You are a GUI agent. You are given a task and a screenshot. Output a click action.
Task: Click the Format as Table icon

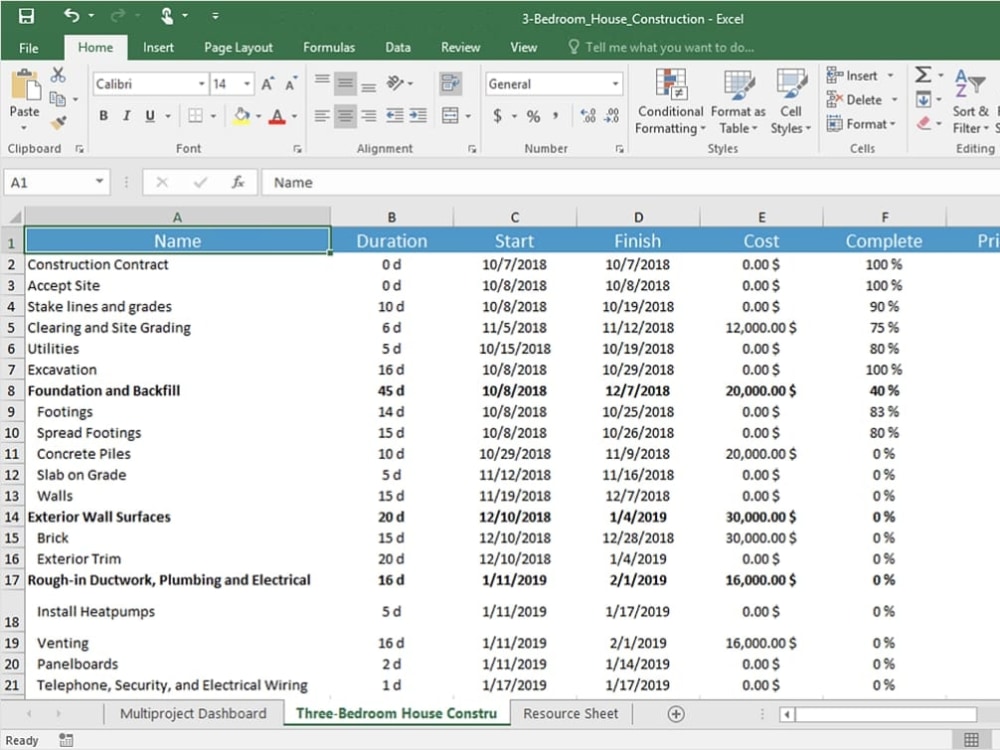coord(738,97)
